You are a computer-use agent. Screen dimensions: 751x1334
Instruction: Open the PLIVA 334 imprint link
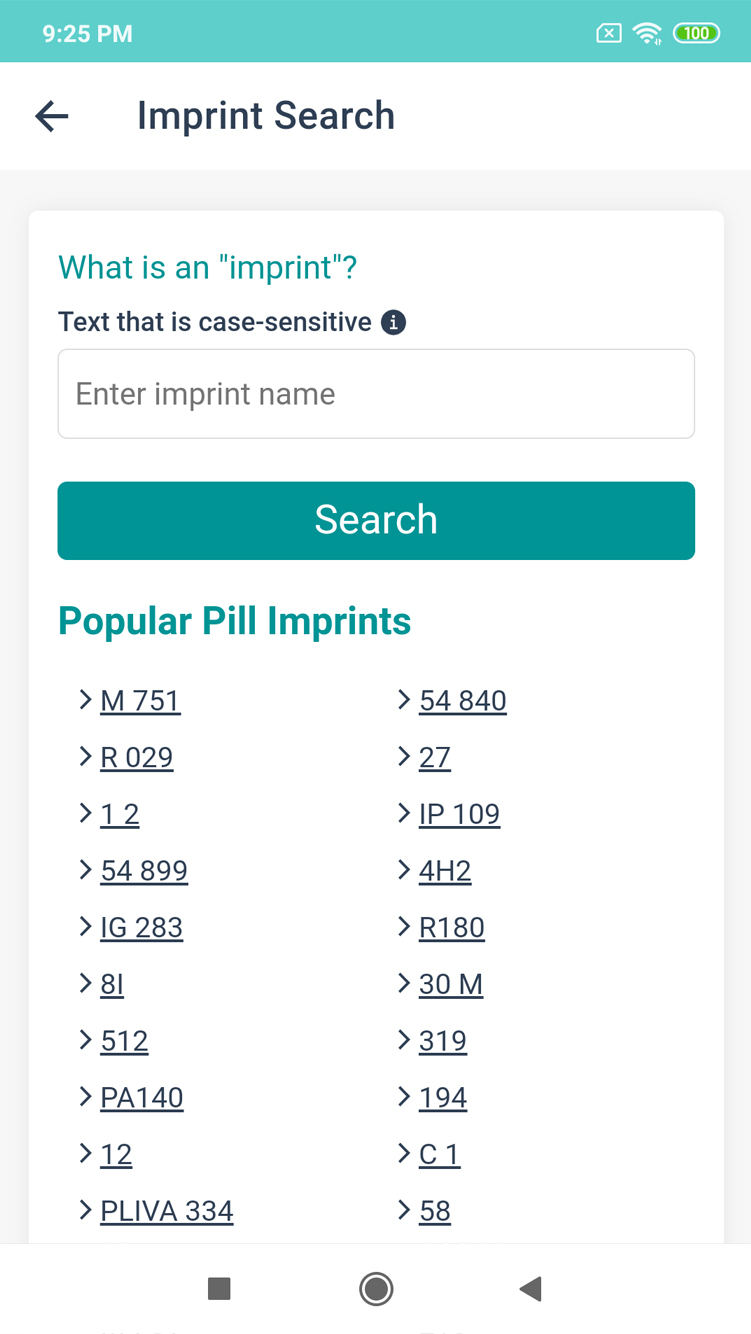167,1212
